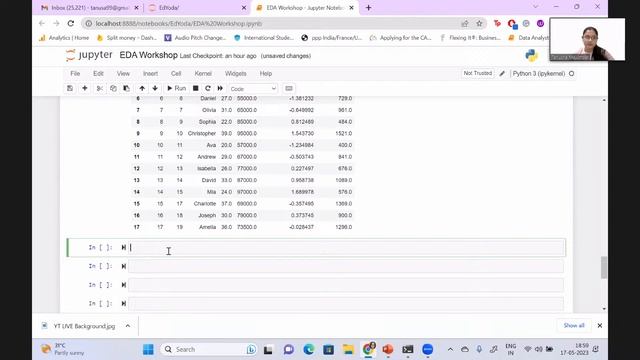Screen dimensions: 640x360
Task: Click the cell showing name Christopher
Action: [202, 133]
